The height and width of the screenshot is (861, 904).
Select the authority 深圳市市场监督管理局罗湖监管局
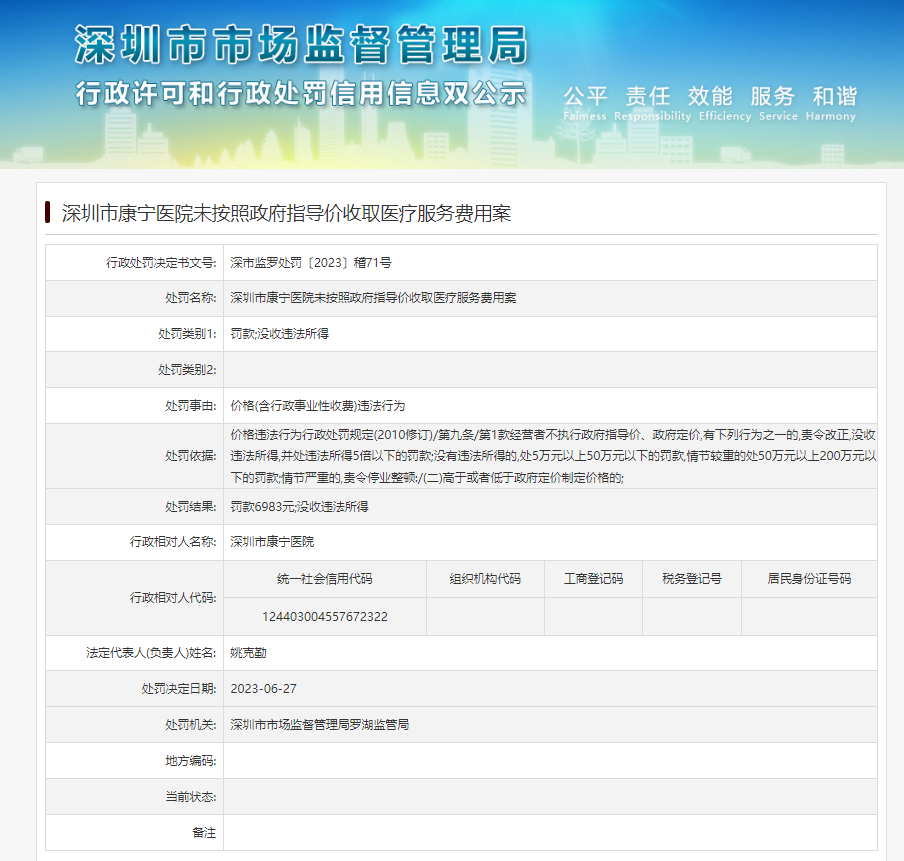320,725
